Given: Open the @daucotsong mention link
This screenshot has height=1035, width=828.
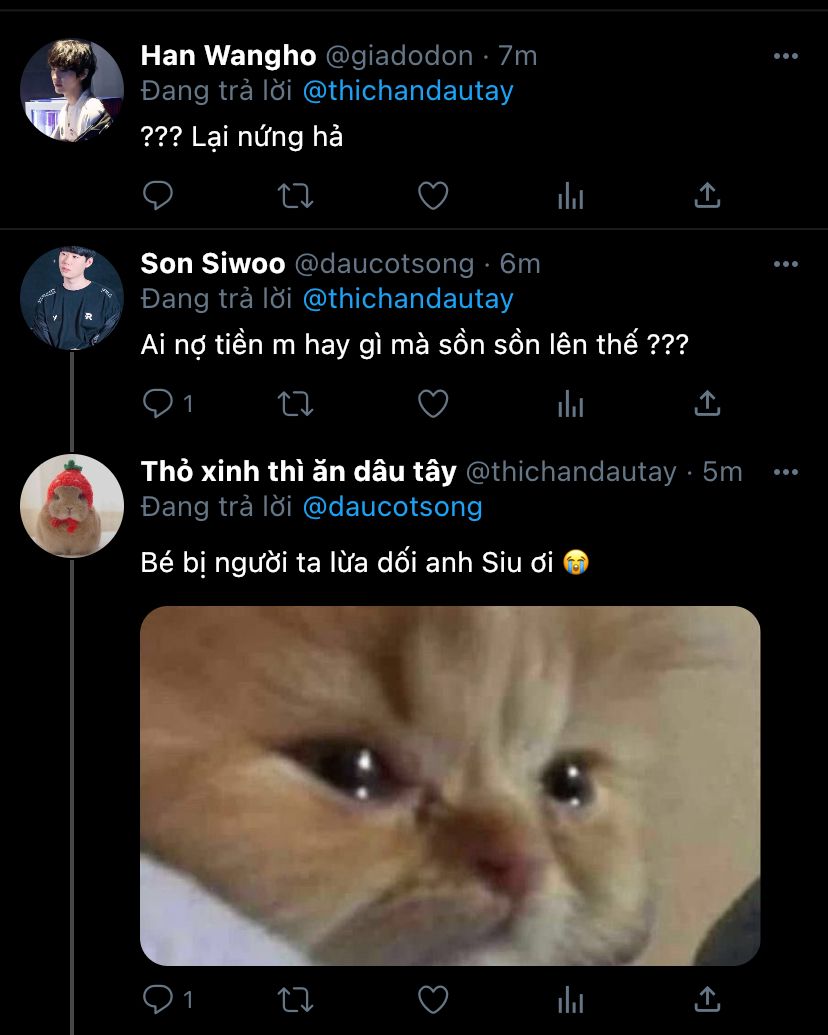Looking at the screenshot, I should (392, 507).
